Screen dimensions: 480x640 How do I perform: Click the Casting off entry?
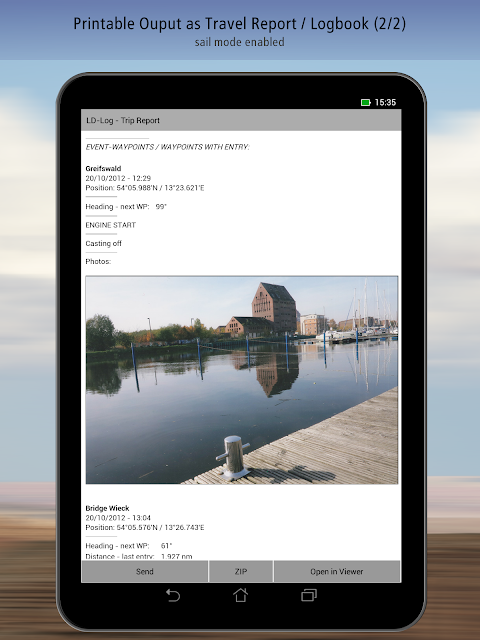coord(104,243)
